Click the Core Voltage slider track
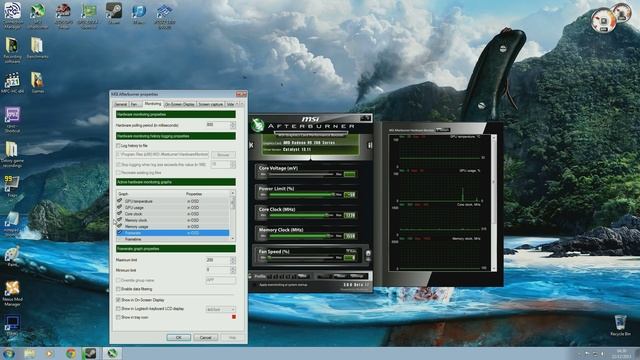 (x=301, y=174)
